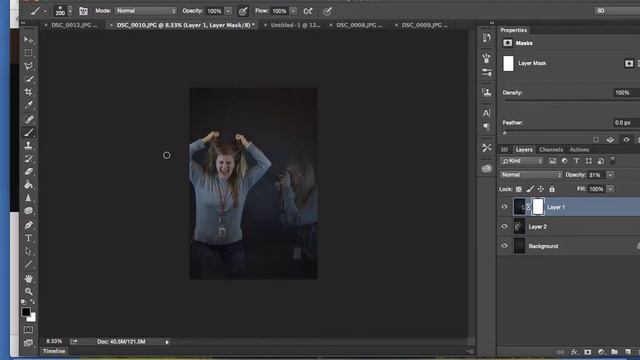Open brush Mode Normal dropdown
This screenshot has width=640, height=360.
146,11
